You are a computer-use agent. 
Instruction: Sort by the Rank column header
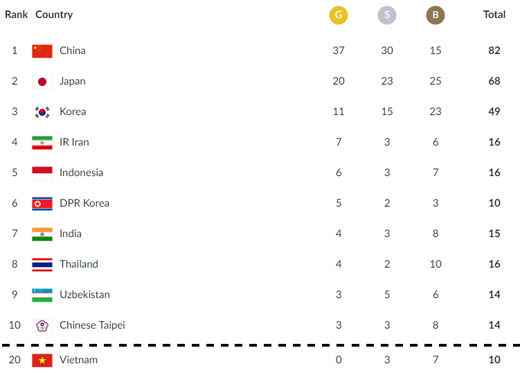[x=16, y=14]
